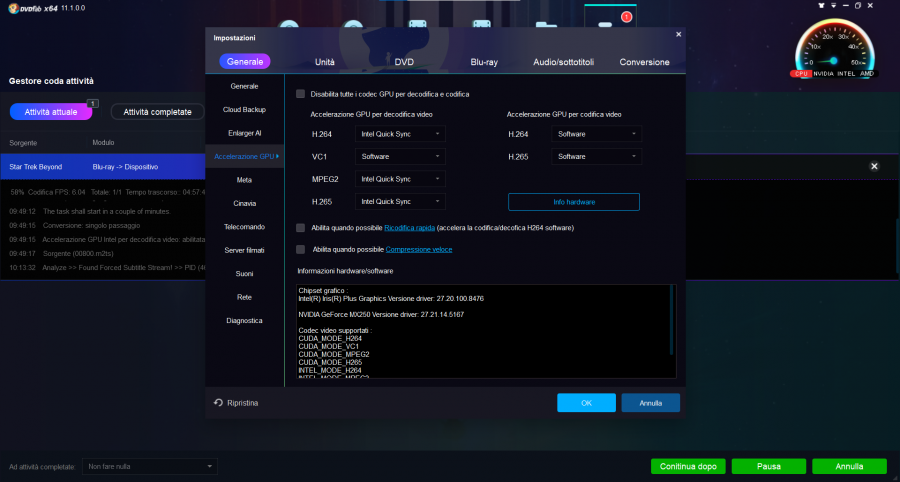Click the task log scrollbar in main window
Image resolution: width=900 pixels, height=482 pixels.
click(x=897, y=245)
